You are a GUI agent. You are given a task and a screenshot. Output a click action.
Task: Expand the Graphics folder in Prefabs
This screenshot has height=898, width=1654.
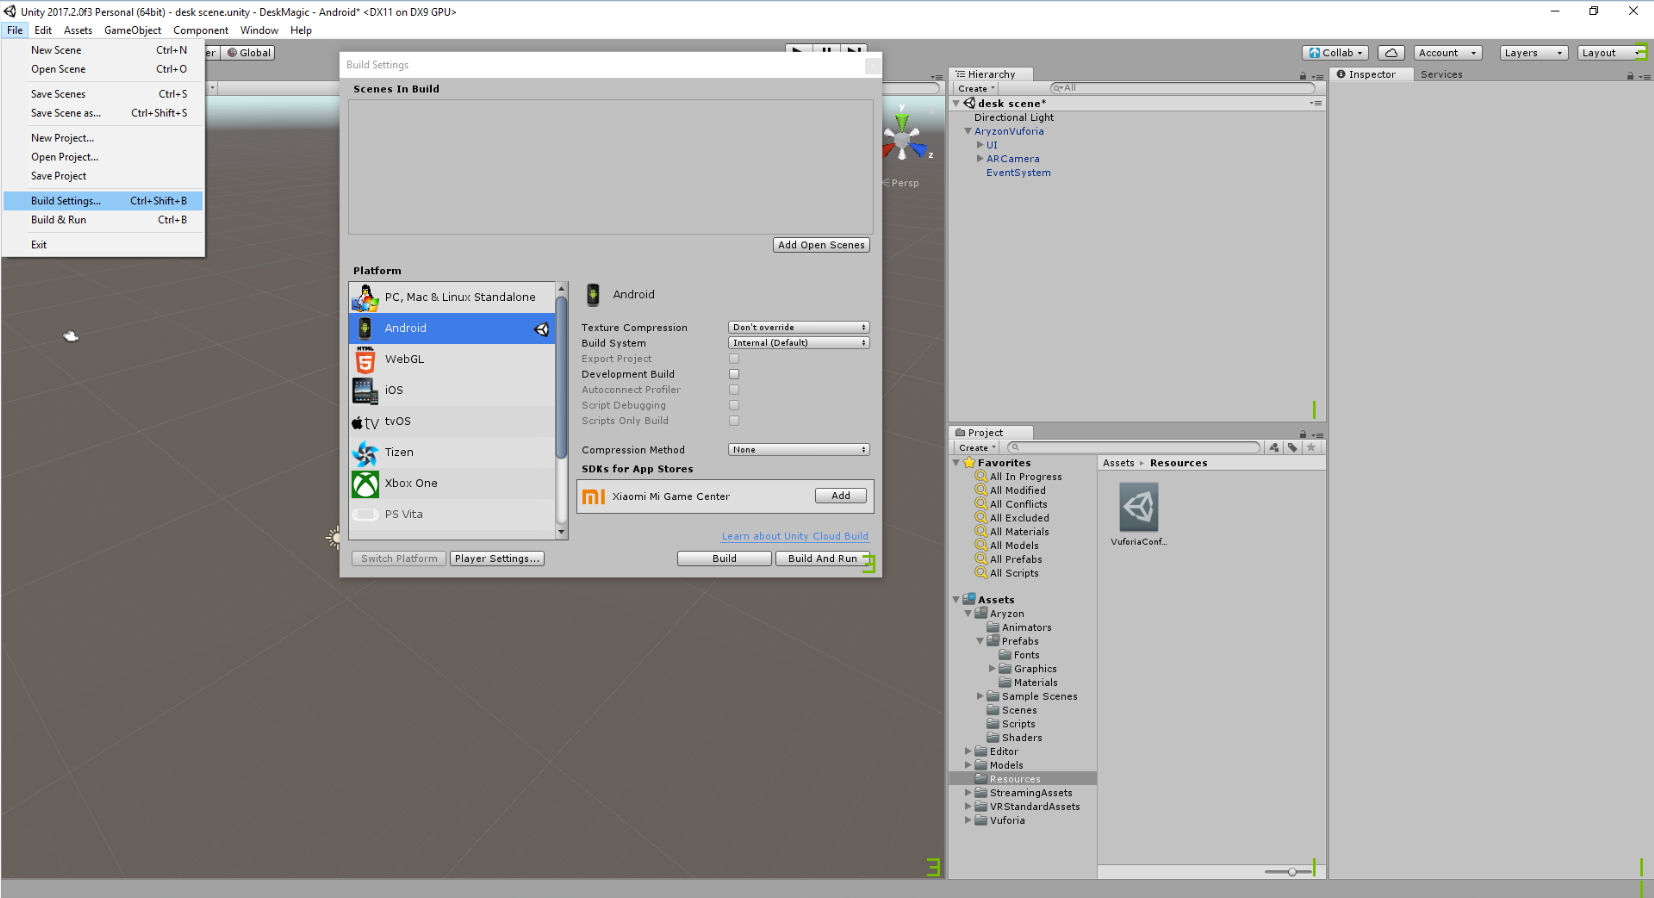992,669
